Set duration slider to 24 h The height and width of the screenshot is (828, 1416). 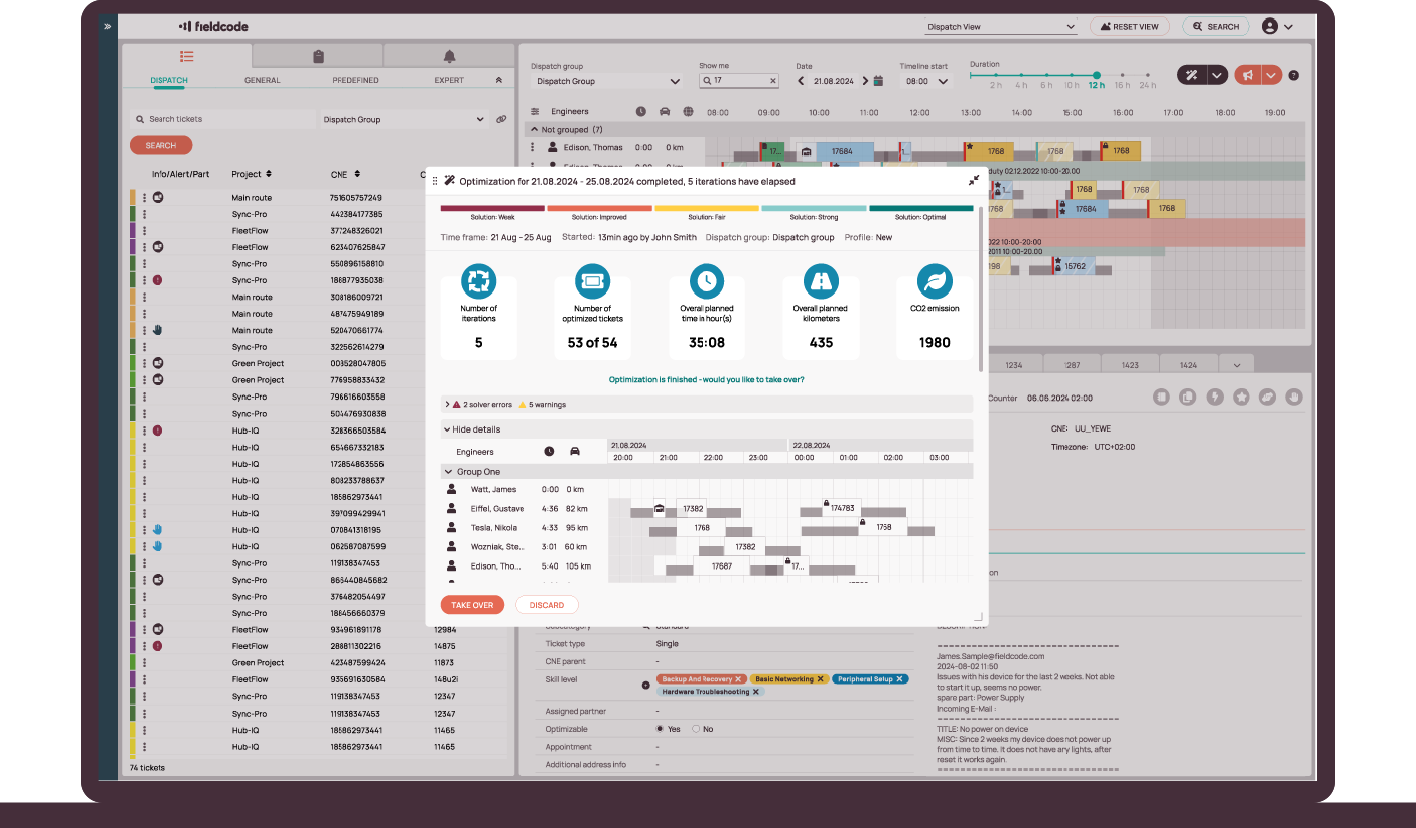[x=1147, y=75]
